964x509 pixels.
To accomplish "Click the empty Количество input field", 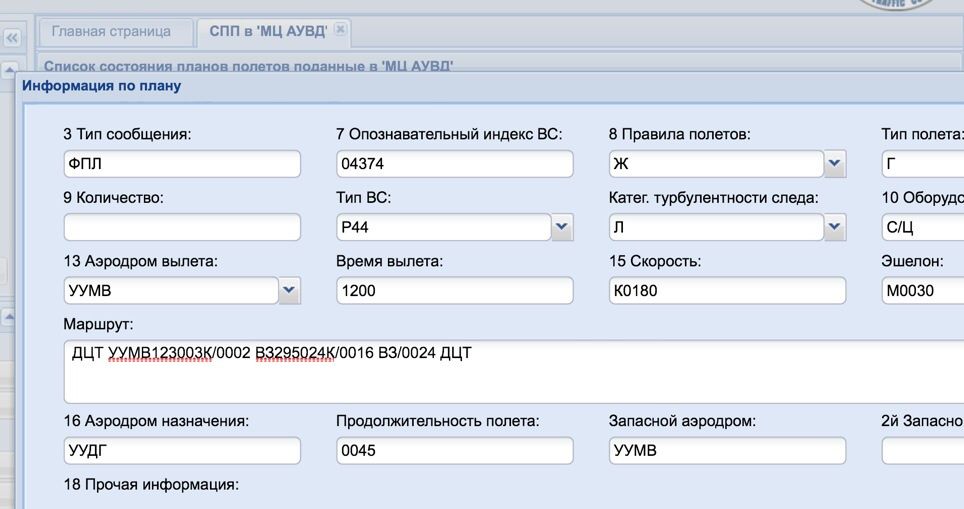I will 182,227.
